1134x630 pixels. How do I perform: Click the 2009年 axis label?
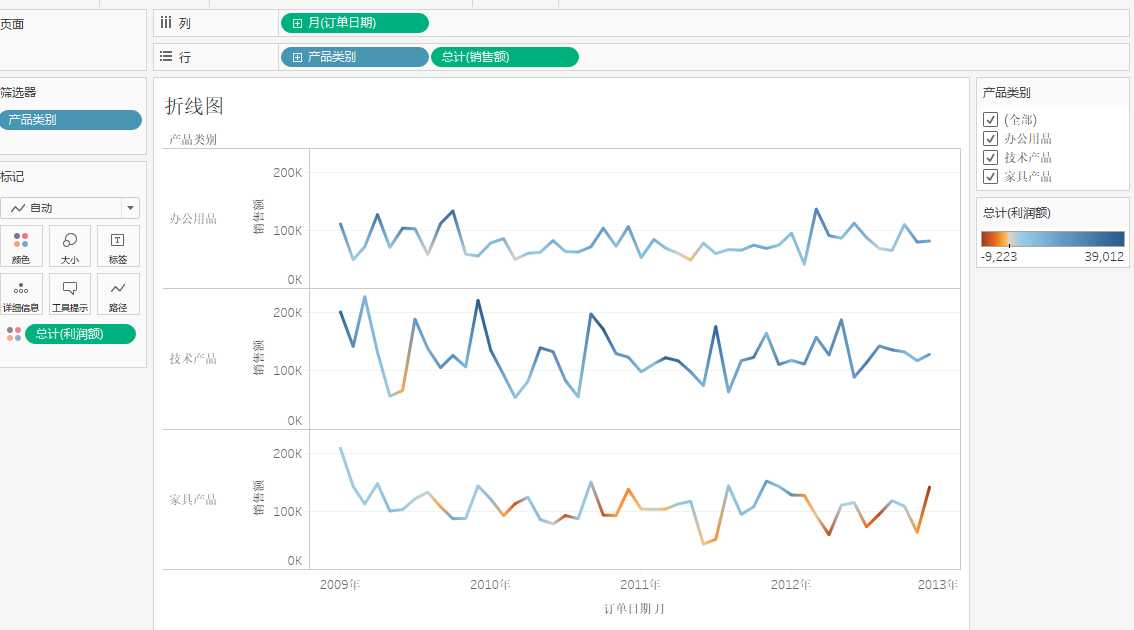(340, 584)
